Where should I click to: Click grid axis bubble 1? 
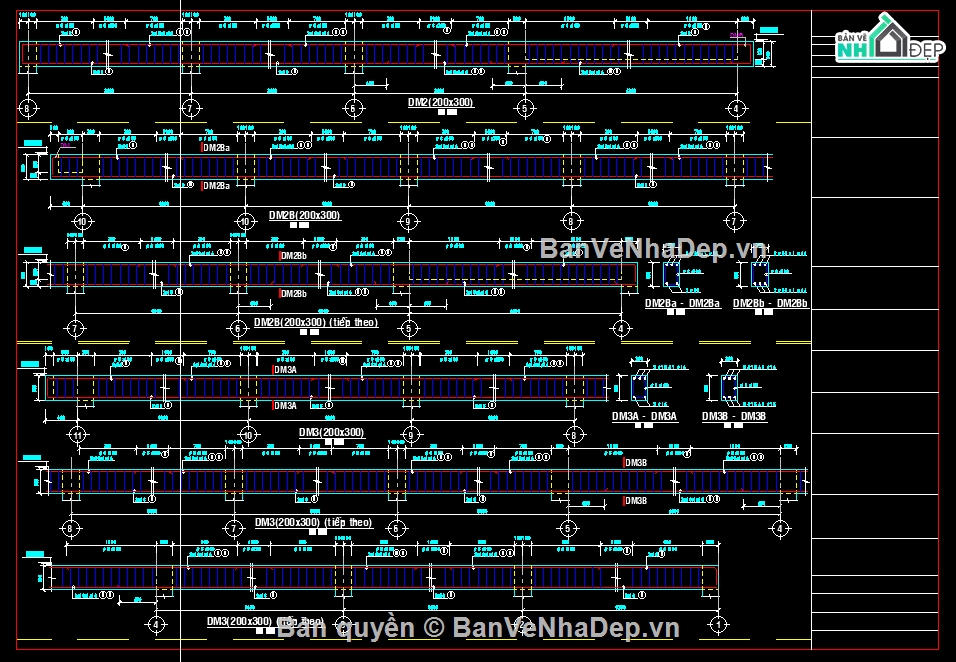[x=718, y=625]
